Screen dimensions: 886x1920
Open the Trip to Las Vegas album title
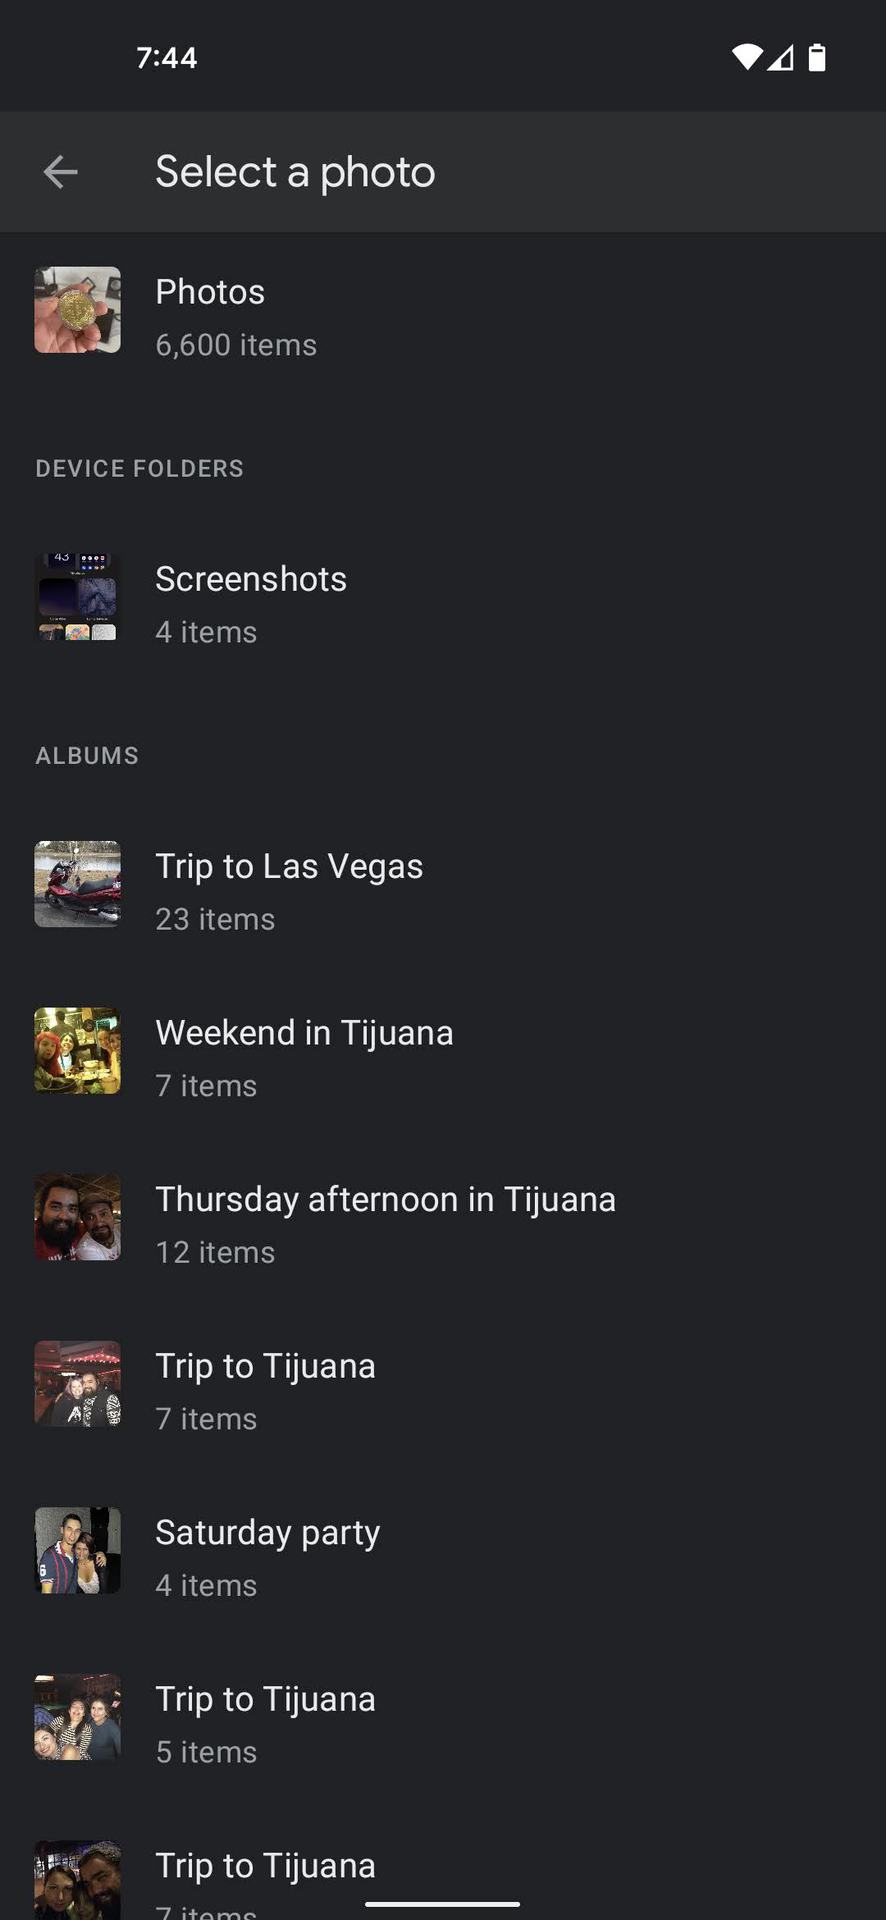point(289,866)
